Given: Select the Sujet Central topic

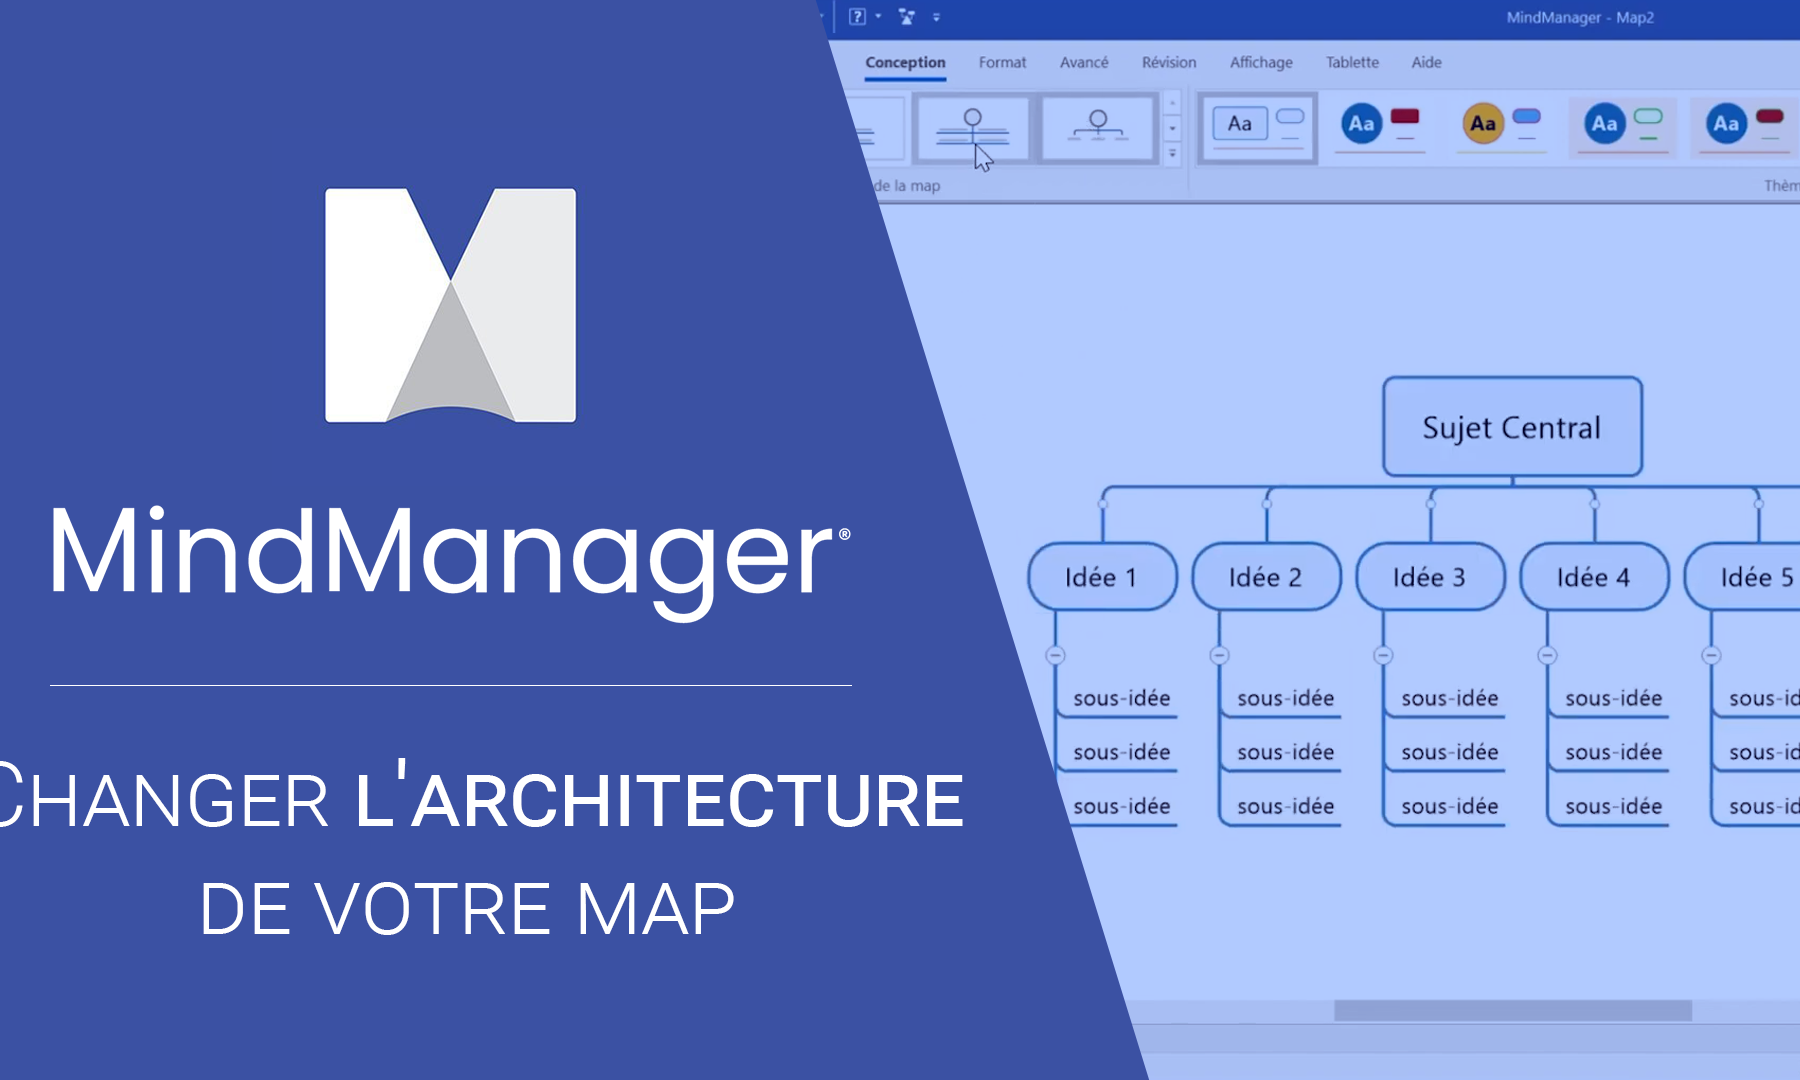Looking at the screenshot, I should click(x=1512, y=427).
